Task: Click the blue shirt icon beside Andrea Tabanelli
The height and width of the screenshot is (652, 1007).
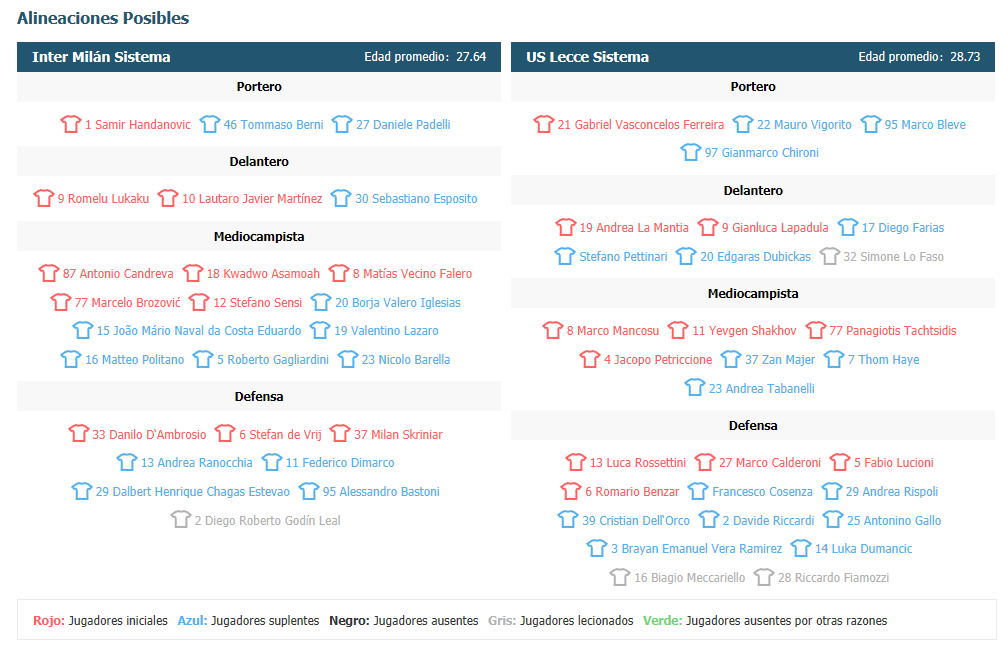Action: (695, 388)
